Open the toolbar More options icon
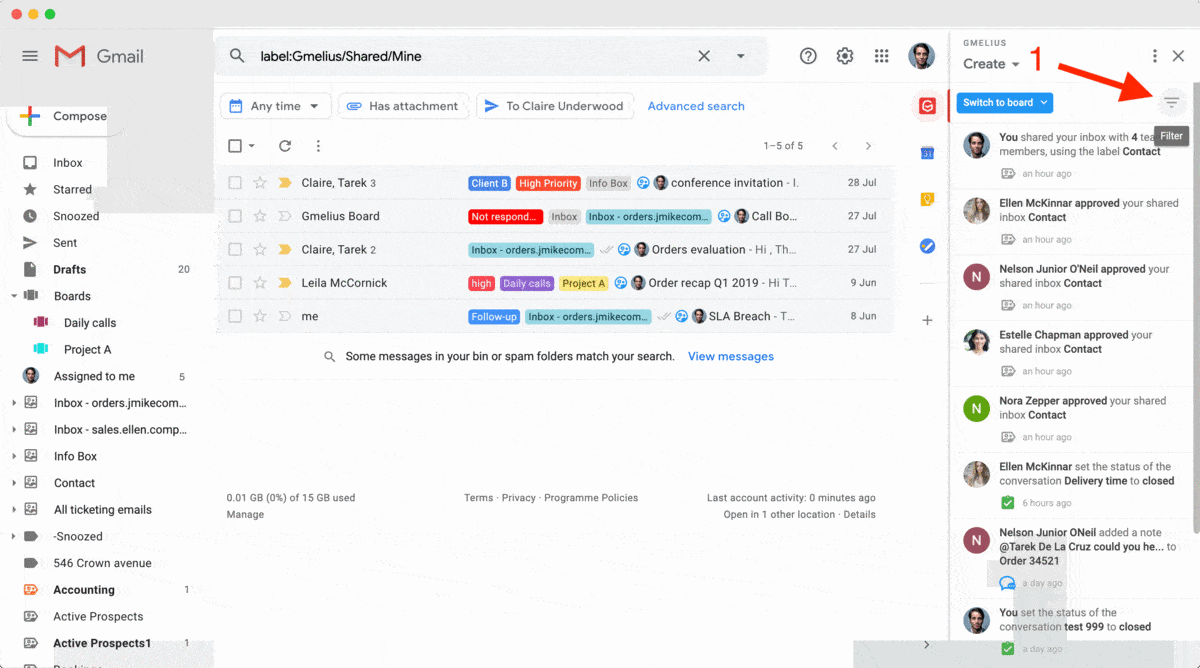Screen dimensions: 1200x668 tap(318, 146)
